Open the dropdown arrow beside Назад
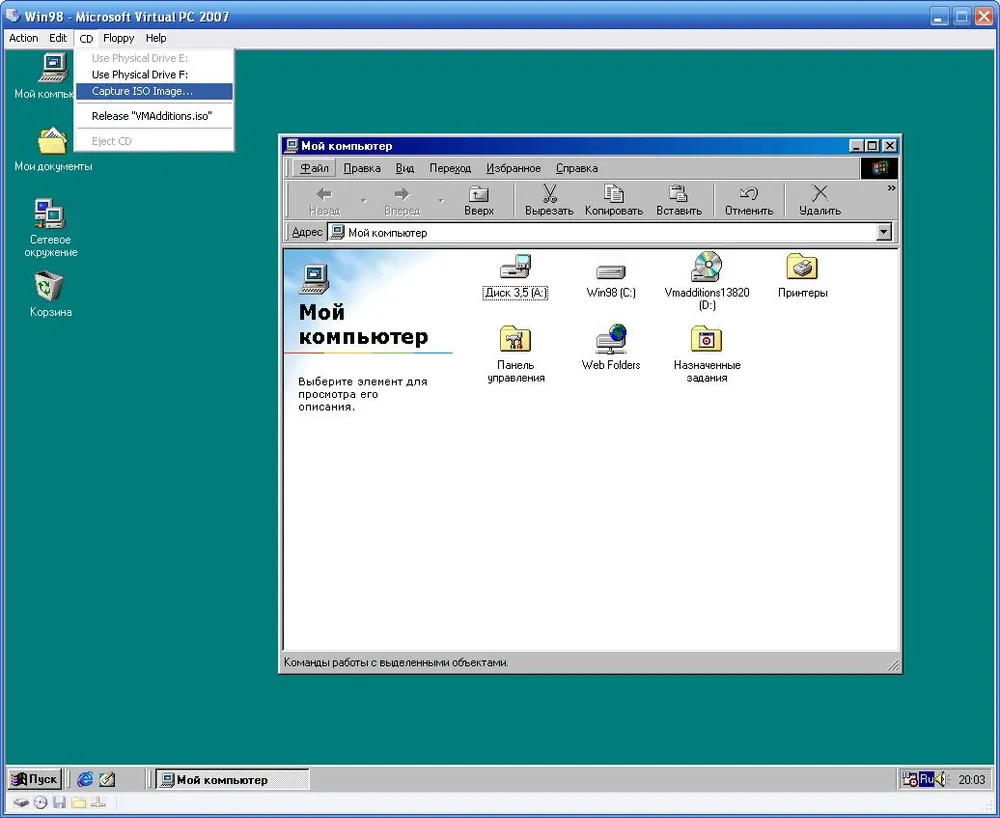The width and height of the screenshot is (1000, 818). [x=363, y=201]
